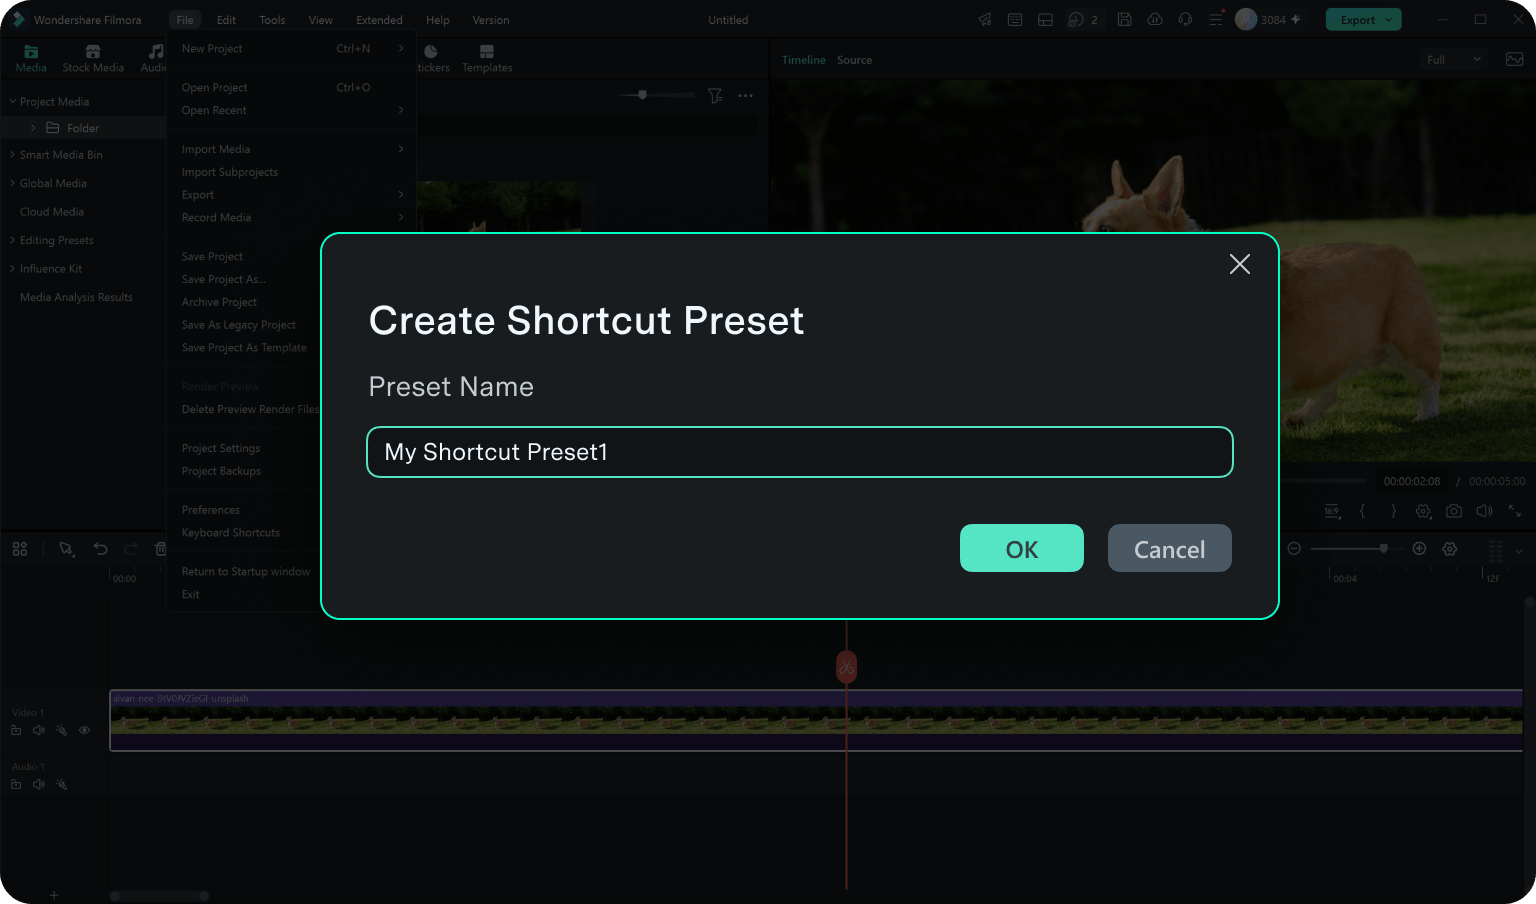Click the save project floppy icon
This screenshot has width=1536, height=904.
coord(1125,19)
